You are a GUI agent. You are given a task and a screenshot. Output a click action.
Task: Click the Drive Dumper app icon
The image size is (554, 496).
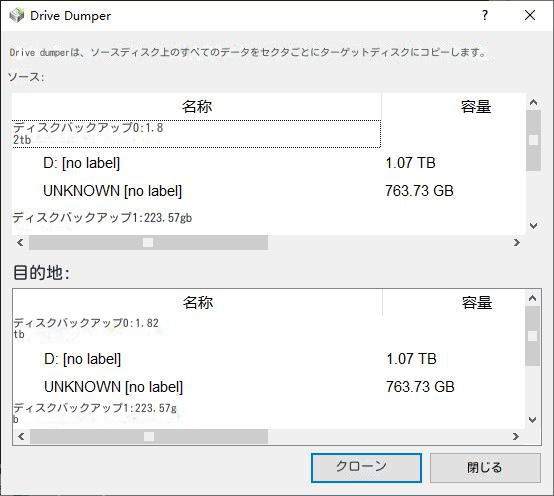(x=16, y=15)
